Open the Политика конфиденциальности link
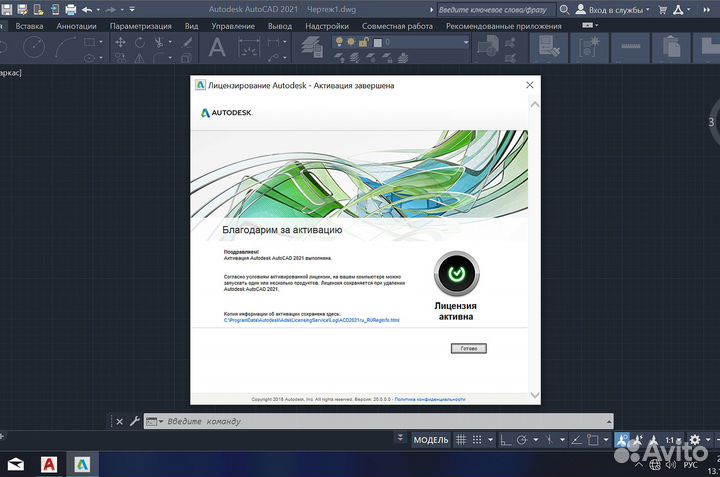 click(x=430, y=399)
